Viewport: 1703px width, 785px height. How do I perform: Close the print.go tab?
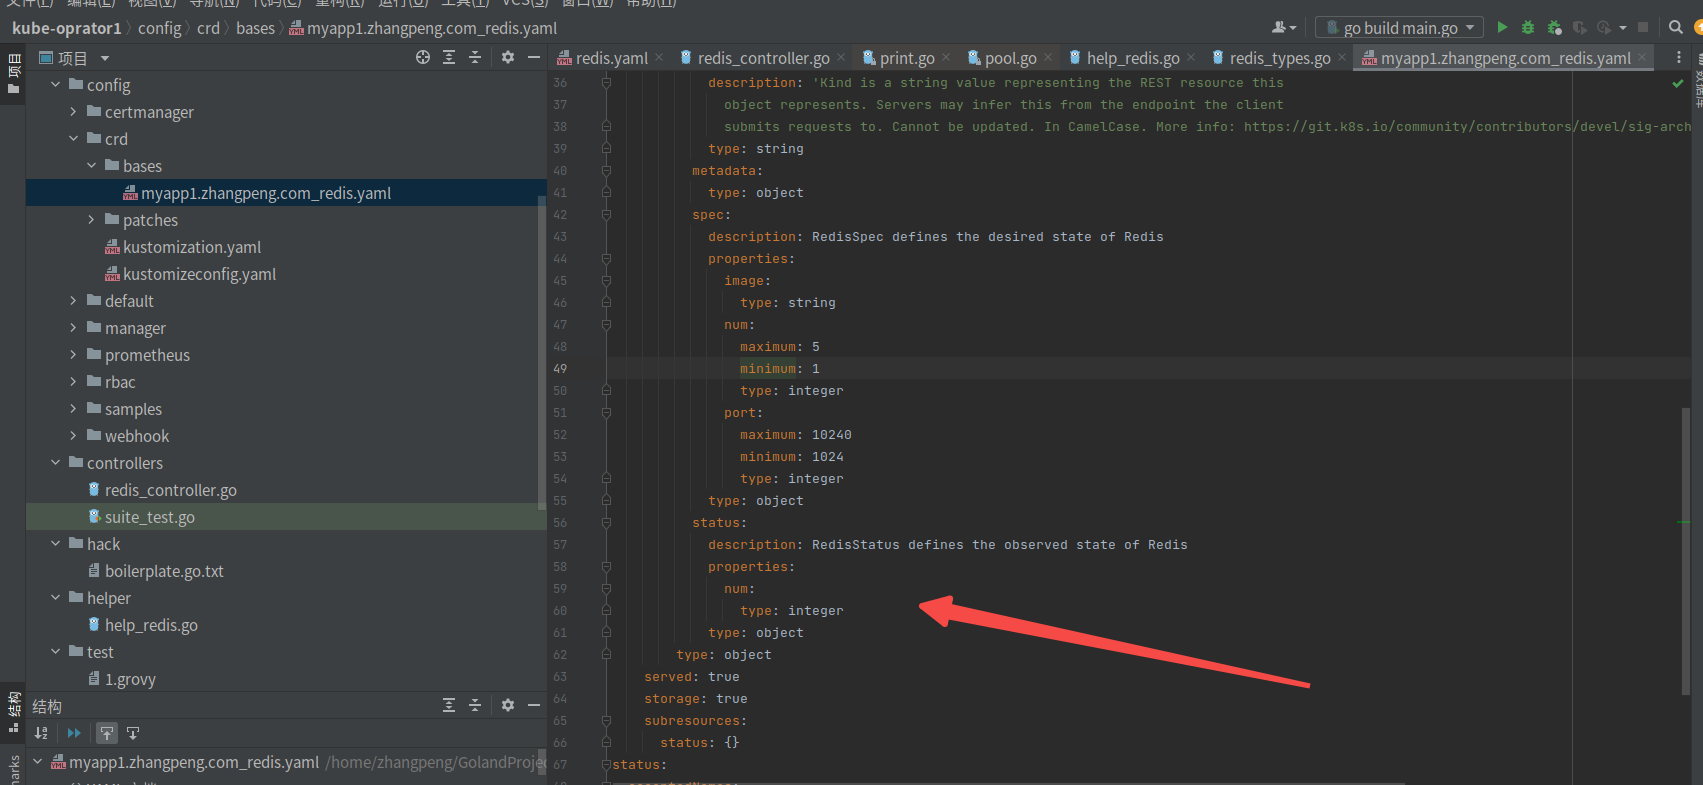(x=946, y=58)
